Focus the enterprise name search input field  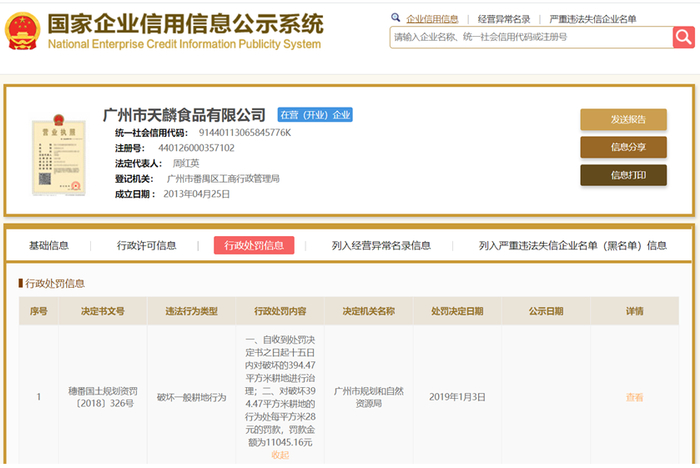click(x=531, y=37)
